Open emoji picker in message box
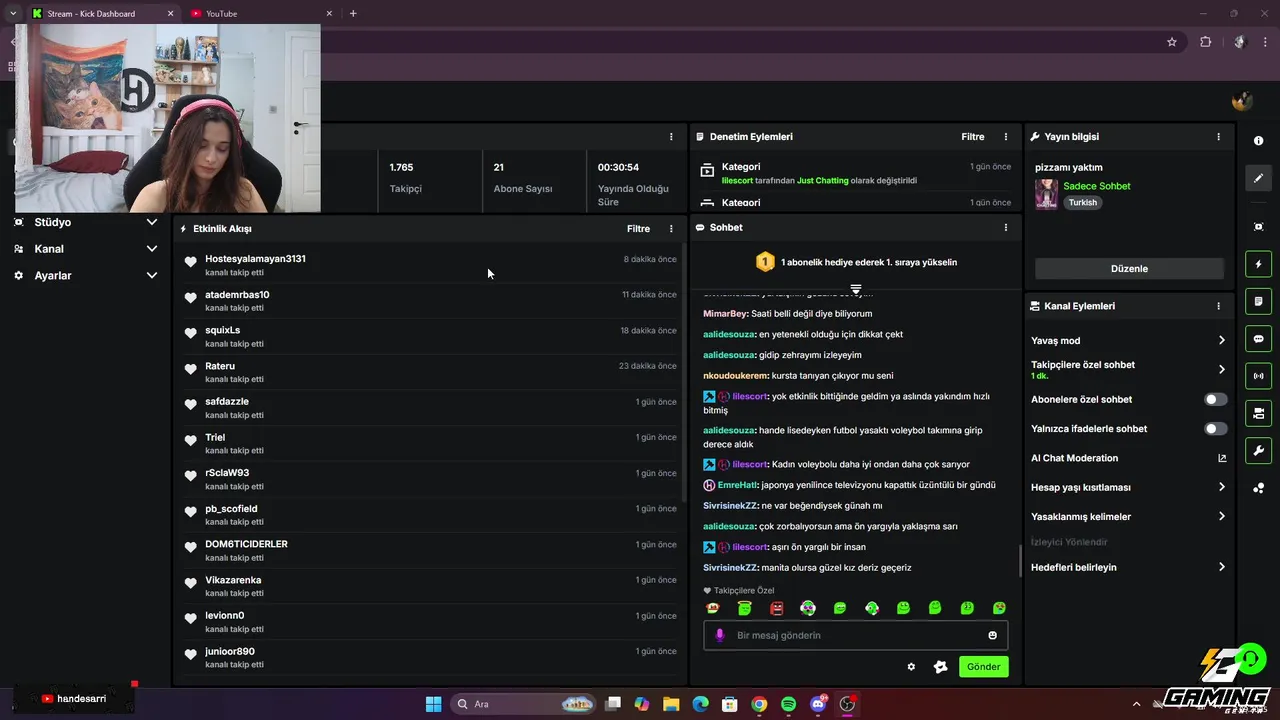 pos(992,635)
